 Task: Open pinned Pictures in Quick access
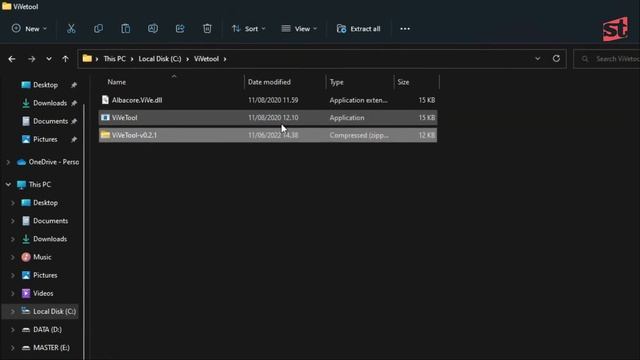click(x=45, y=139)
